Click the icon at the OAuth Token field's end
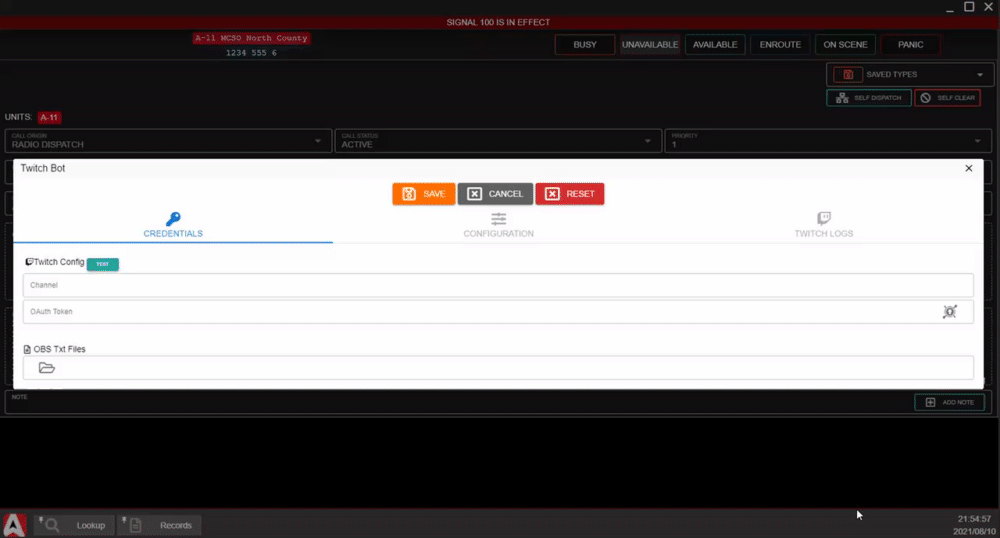This screenshot has width=1000, height=538. 950,312
